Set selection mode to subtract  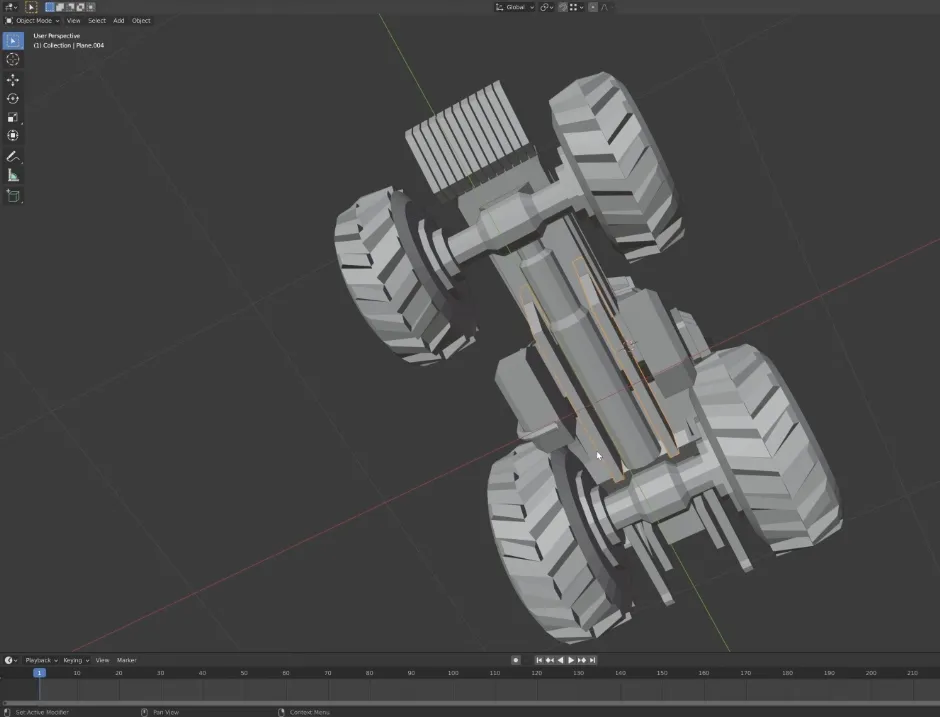click(x=70, y=7)
